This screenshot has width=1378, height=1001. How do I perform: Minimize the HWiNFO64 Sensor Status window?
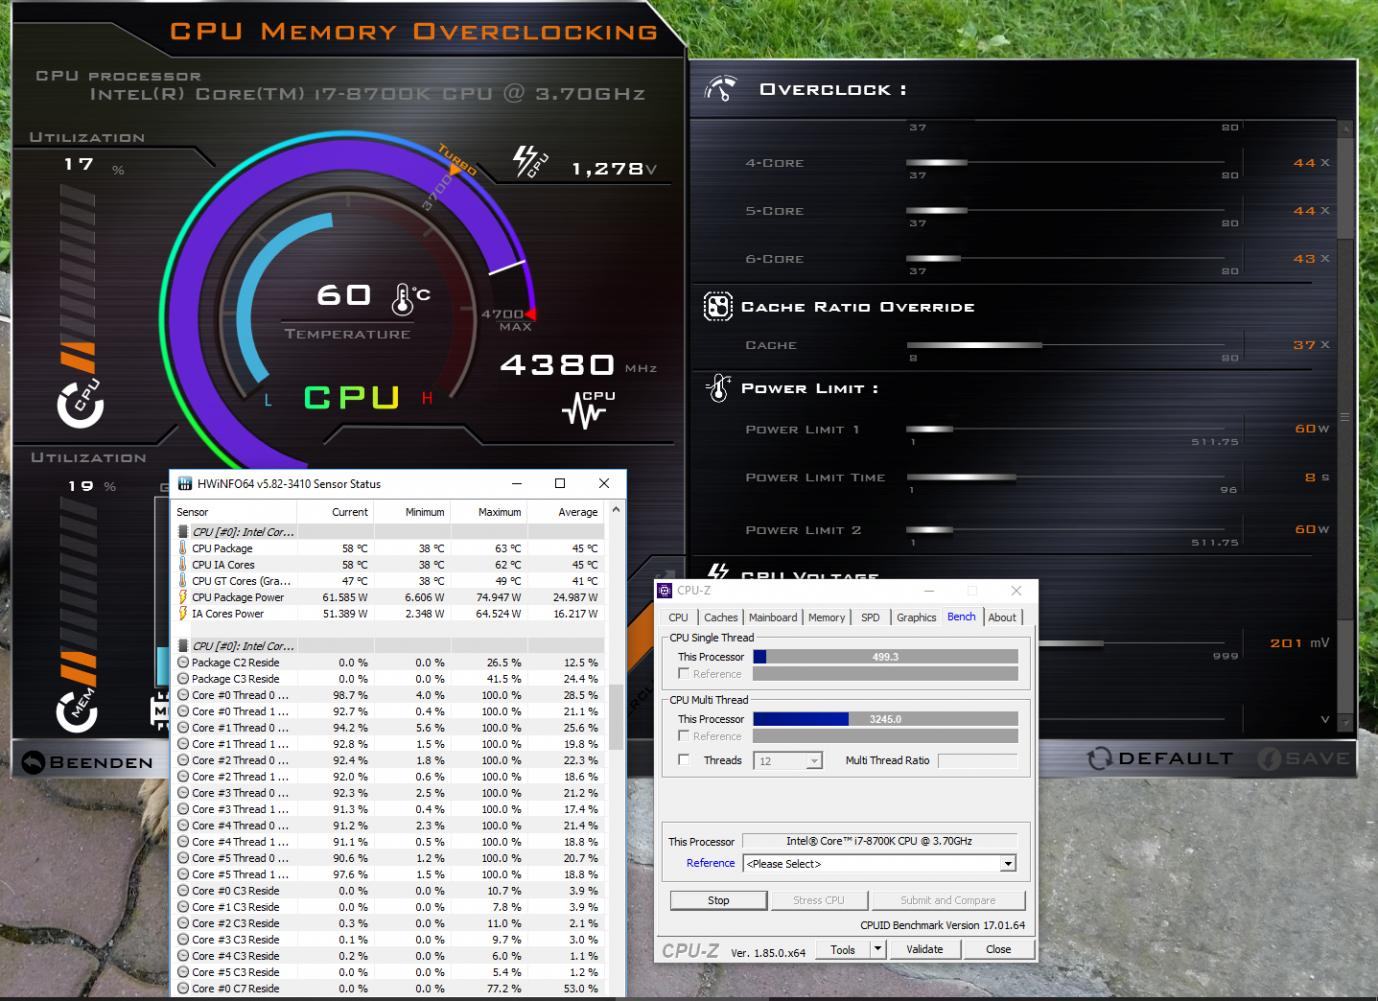click(x=517, y=484)
